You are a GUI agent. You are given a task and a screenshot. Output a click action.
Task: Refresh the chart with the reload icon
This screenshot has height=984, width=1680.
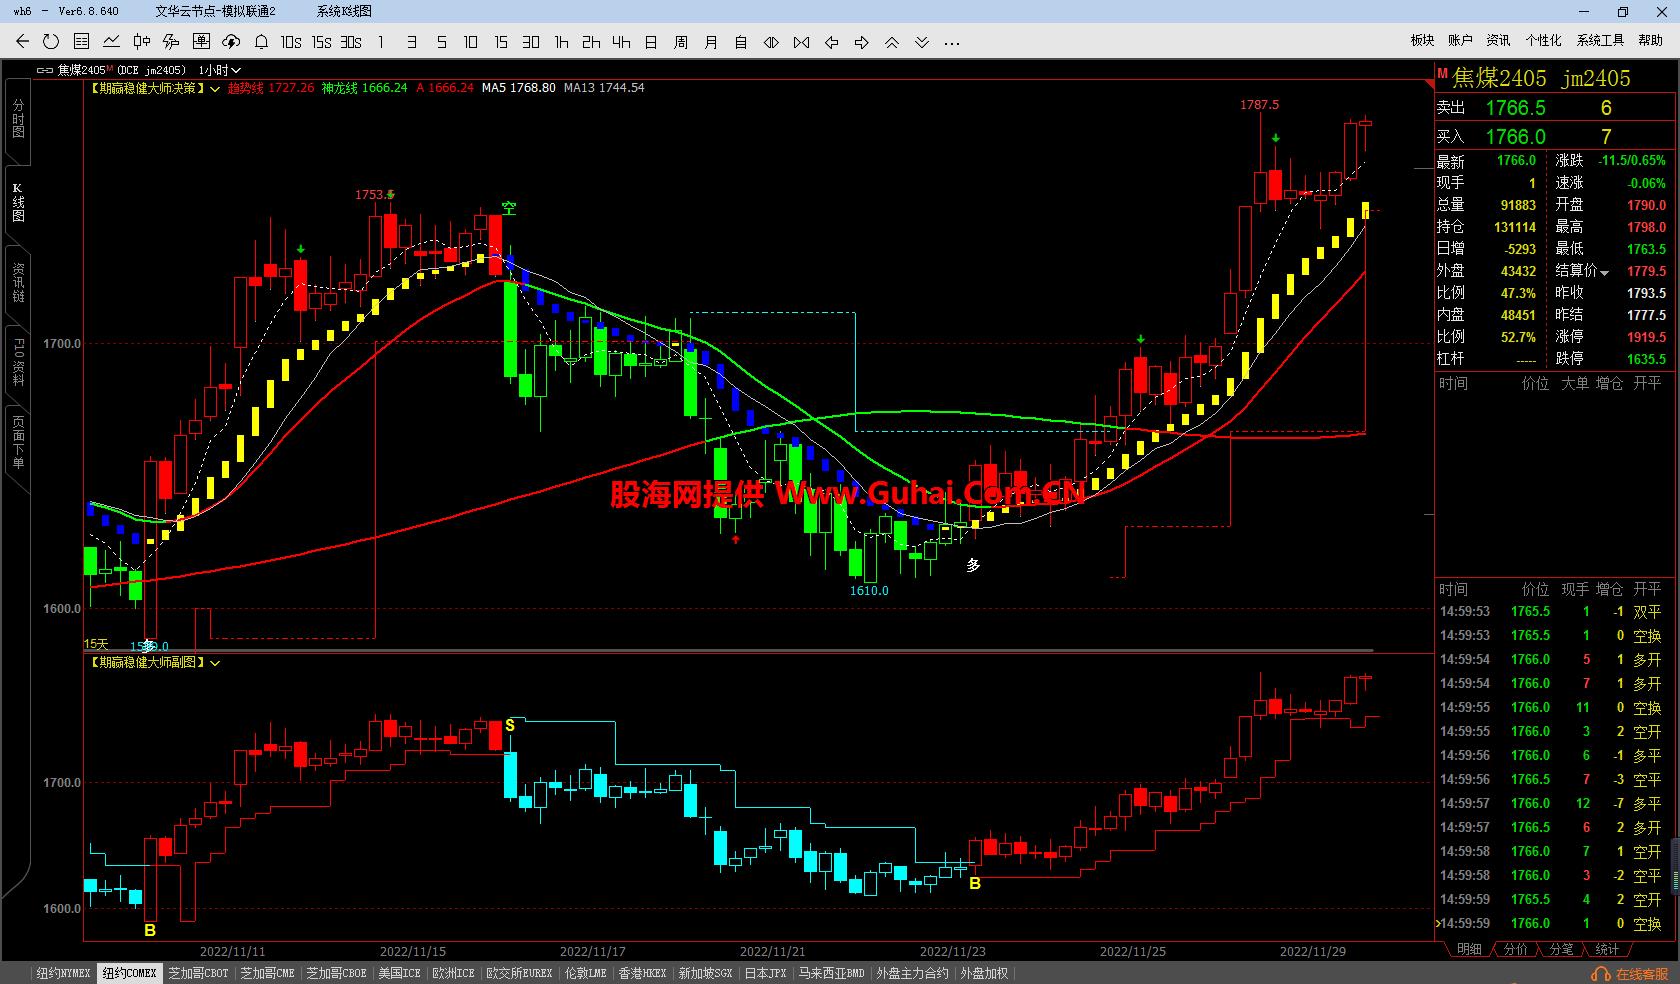pyautogui.click(x=51, y=42)
